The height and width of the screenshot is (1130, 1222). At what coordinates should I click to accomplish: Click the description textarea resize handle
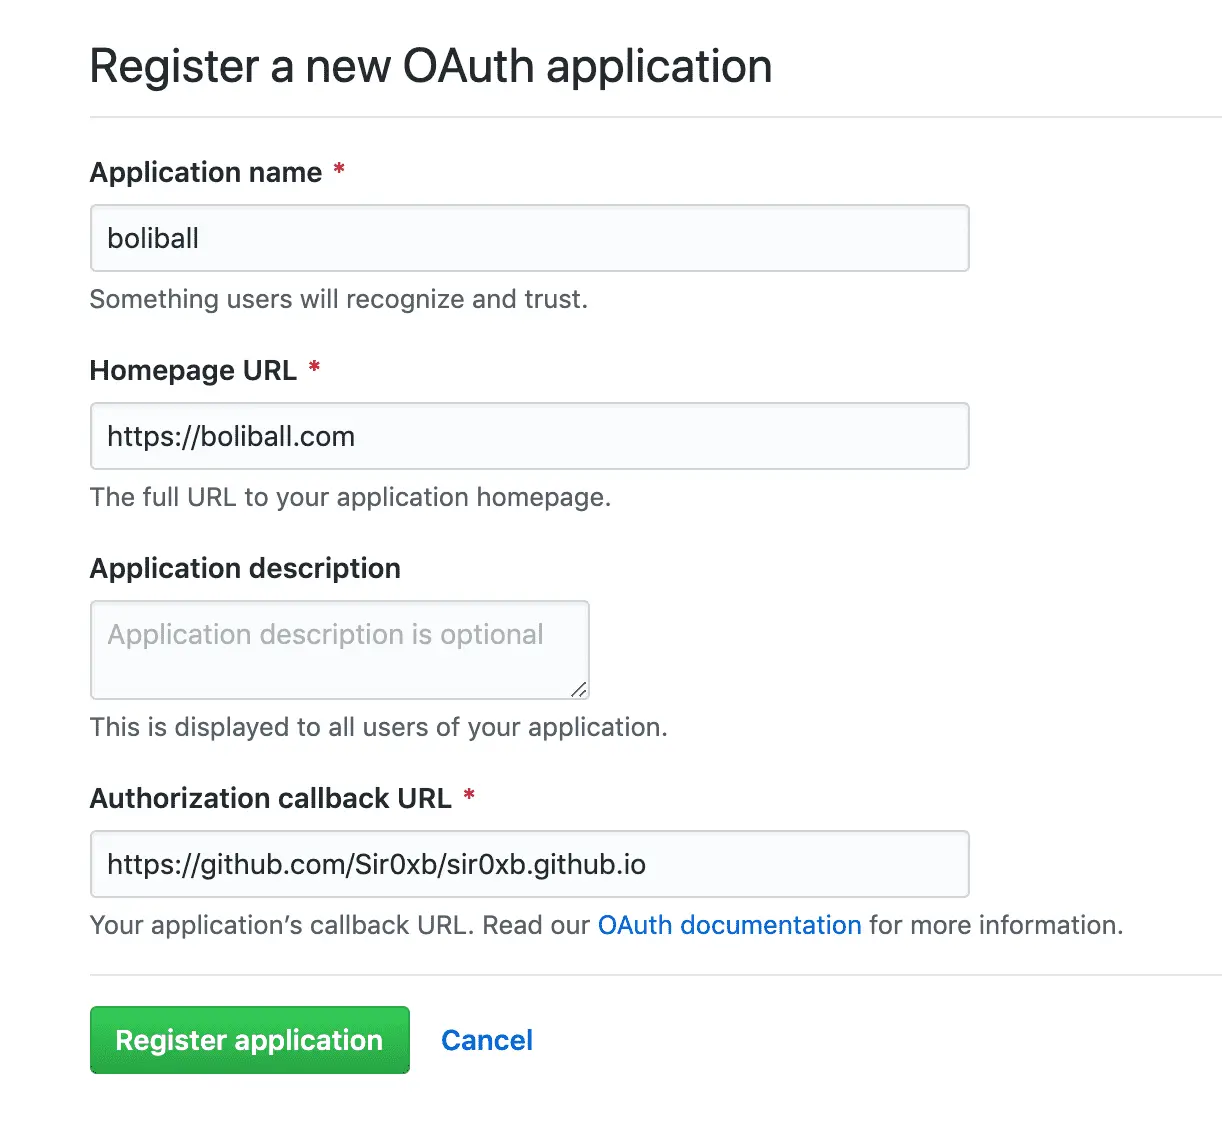coord(579,689)
